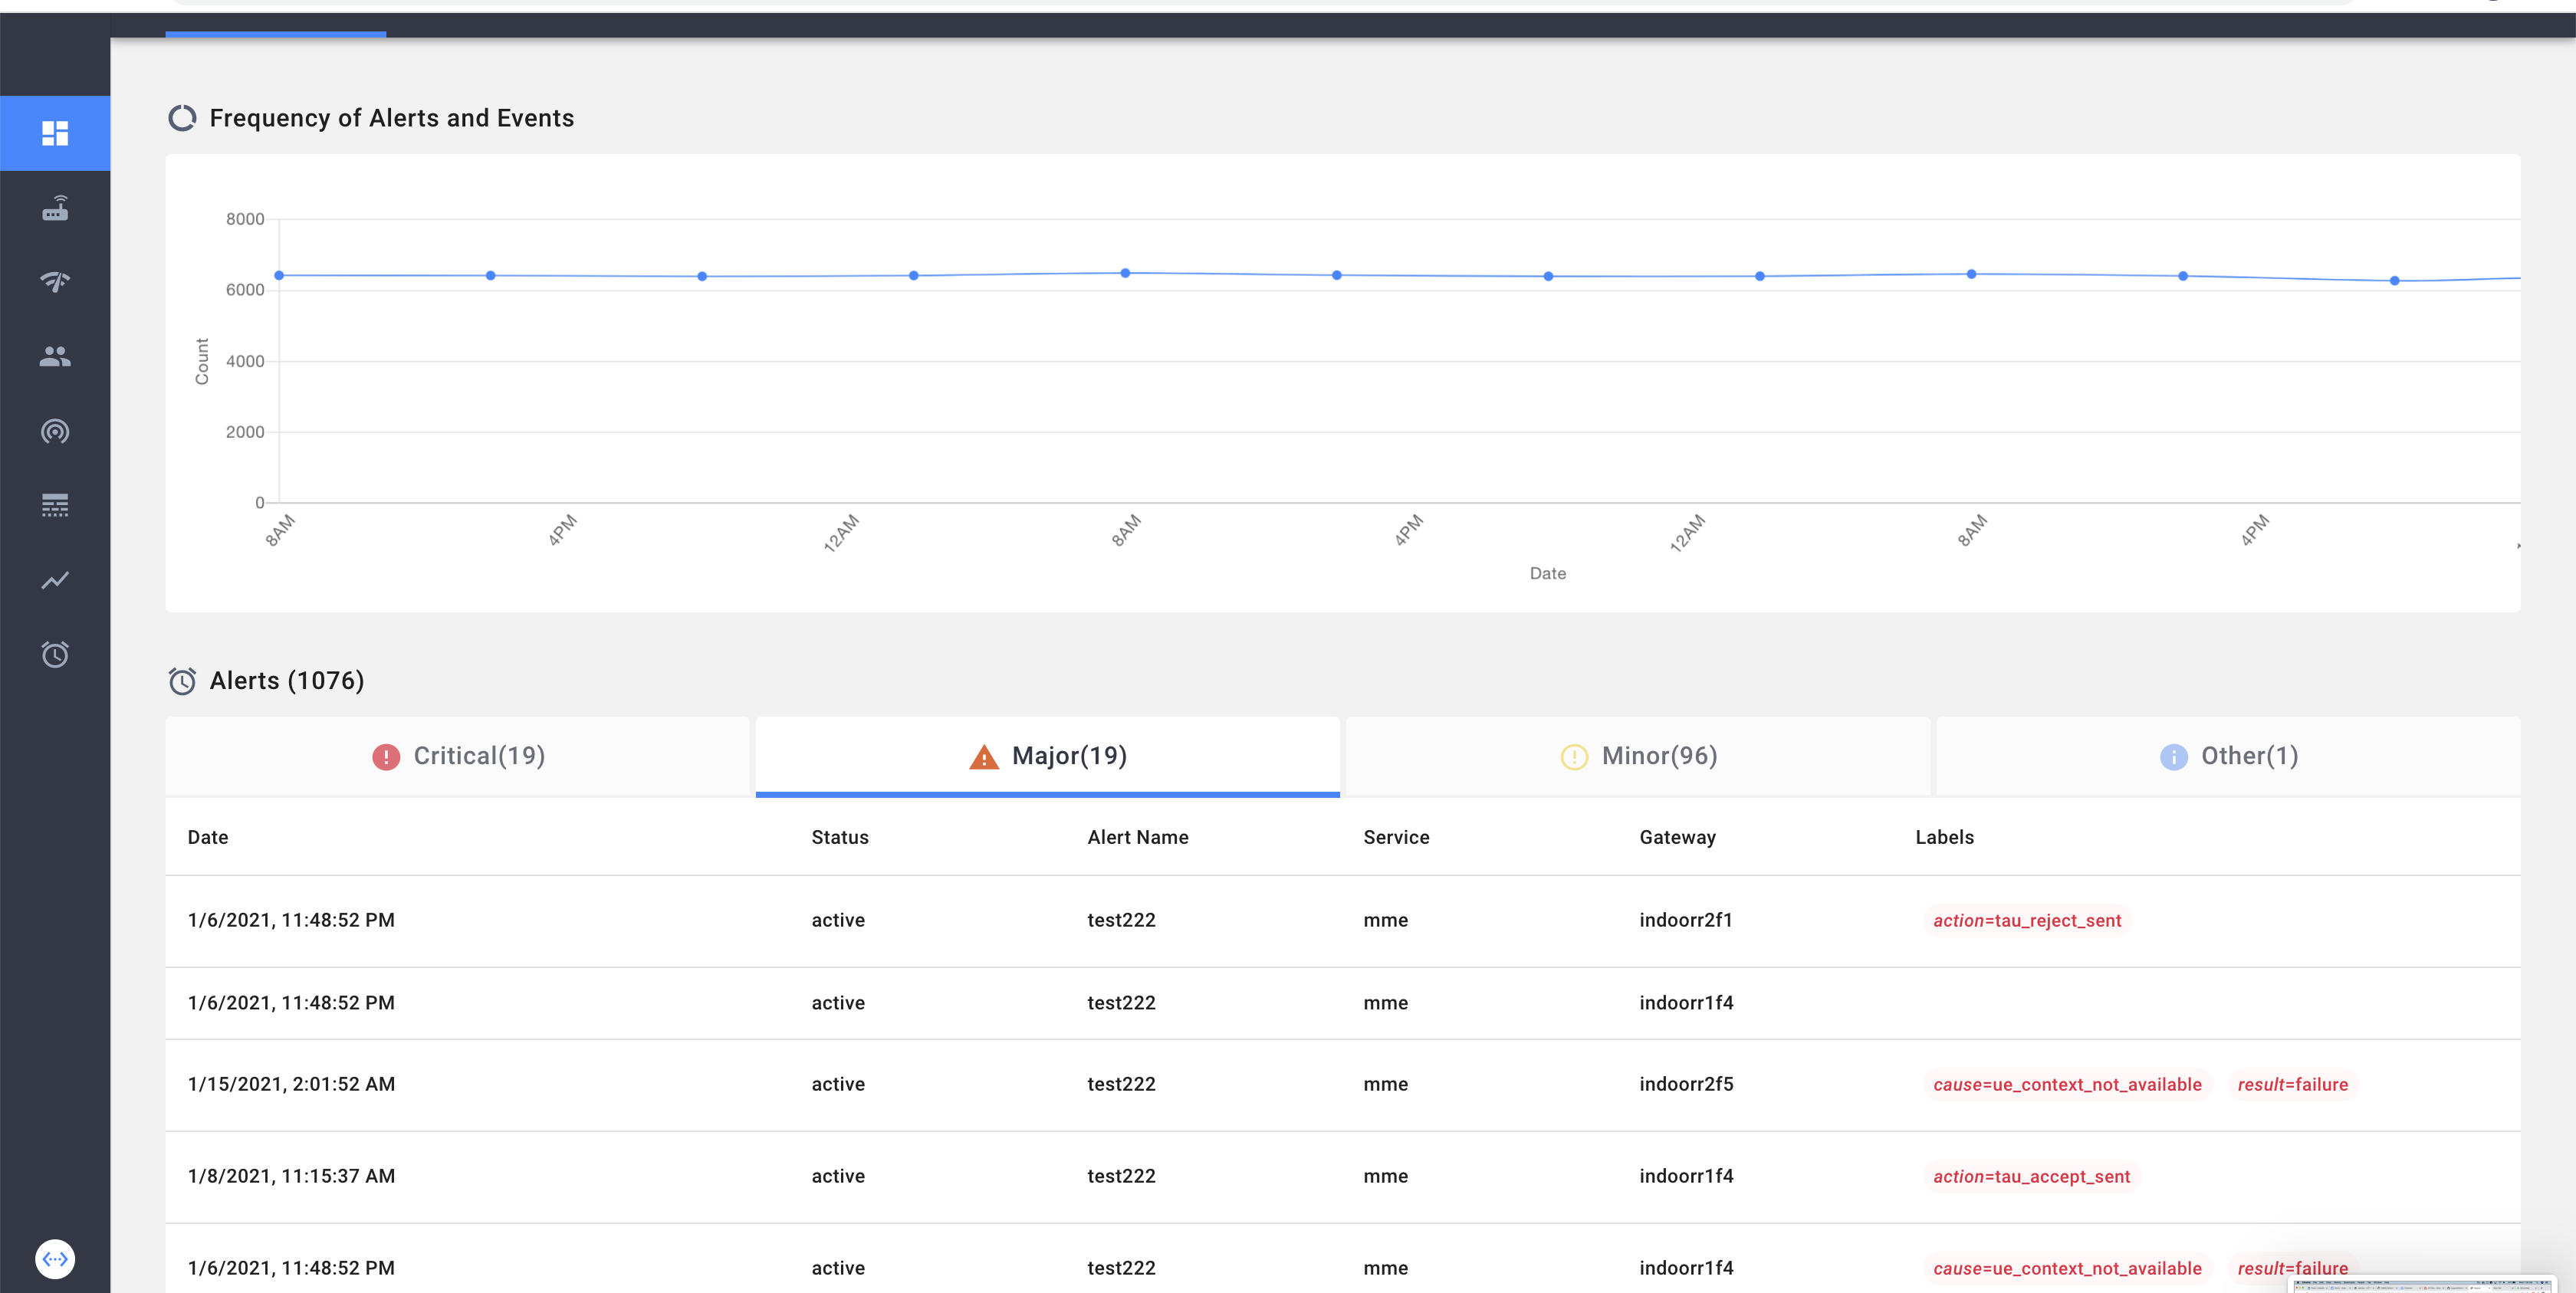Open the Subscribers people icon in sidebar

55,357
